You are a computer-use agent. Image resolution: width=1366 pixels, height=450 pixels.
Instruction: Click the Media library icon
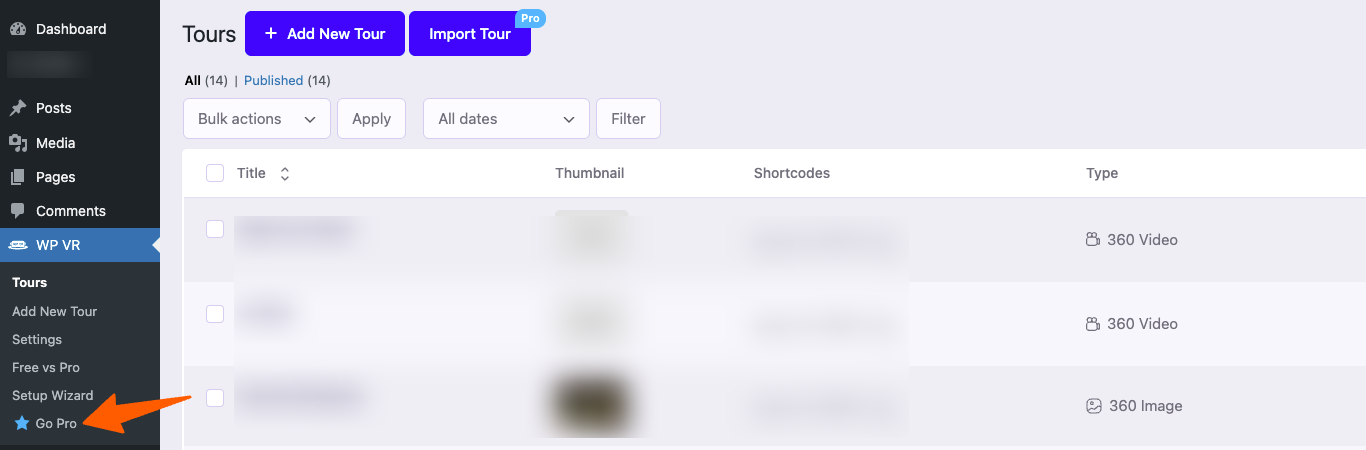[x=18, y=143]
